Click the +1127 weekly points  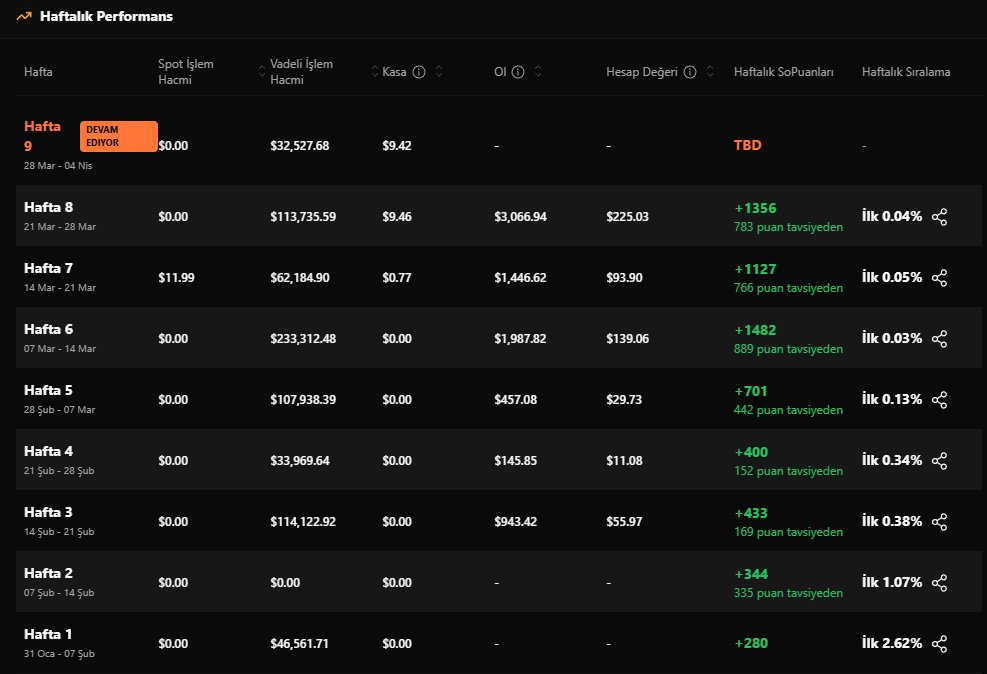[x=755, y=269]
